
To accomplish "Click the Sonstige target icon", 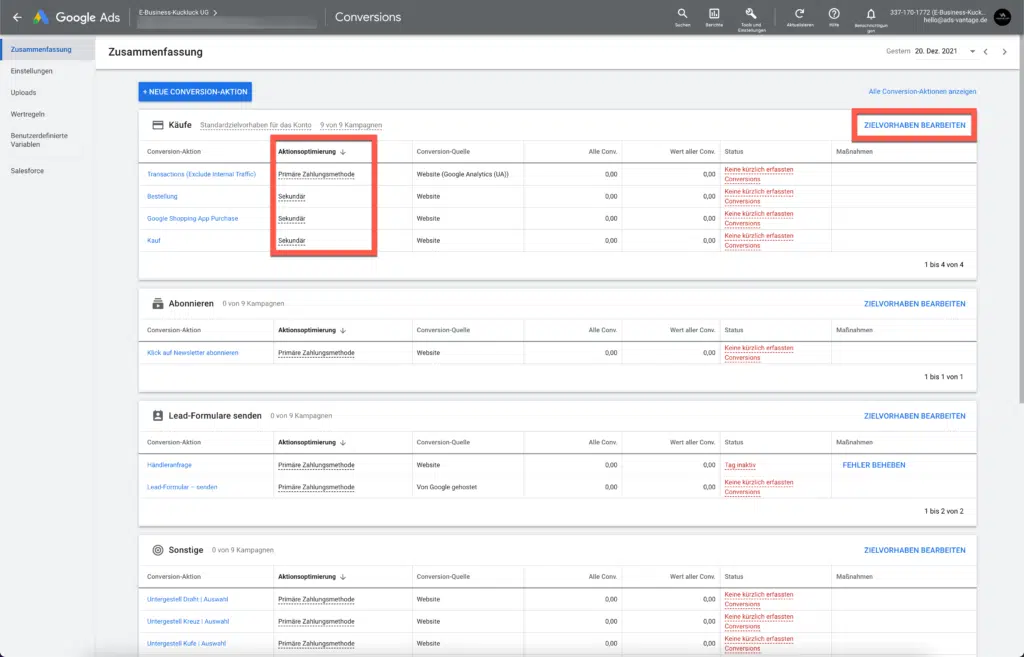I will click(x=157, y=550).
